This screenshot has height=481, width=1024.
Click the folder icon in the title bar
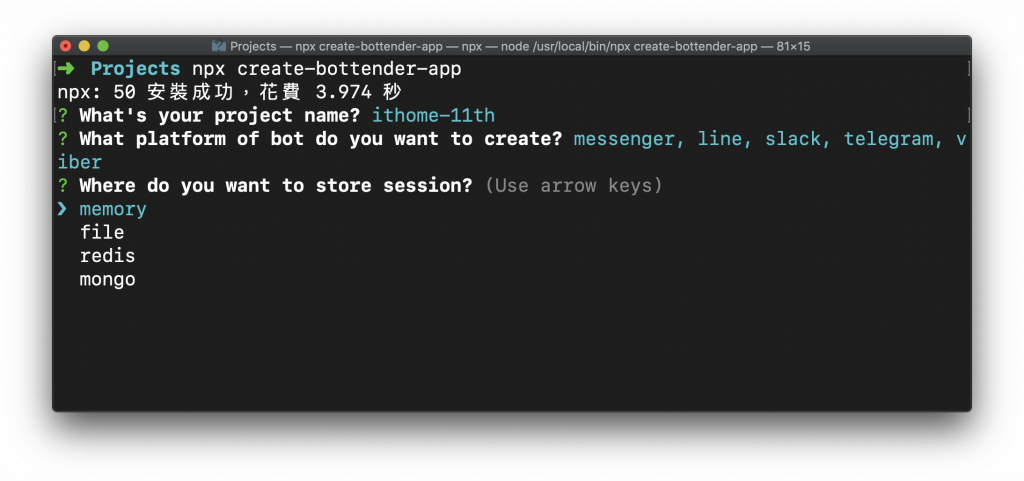click(x=219, y=46)
